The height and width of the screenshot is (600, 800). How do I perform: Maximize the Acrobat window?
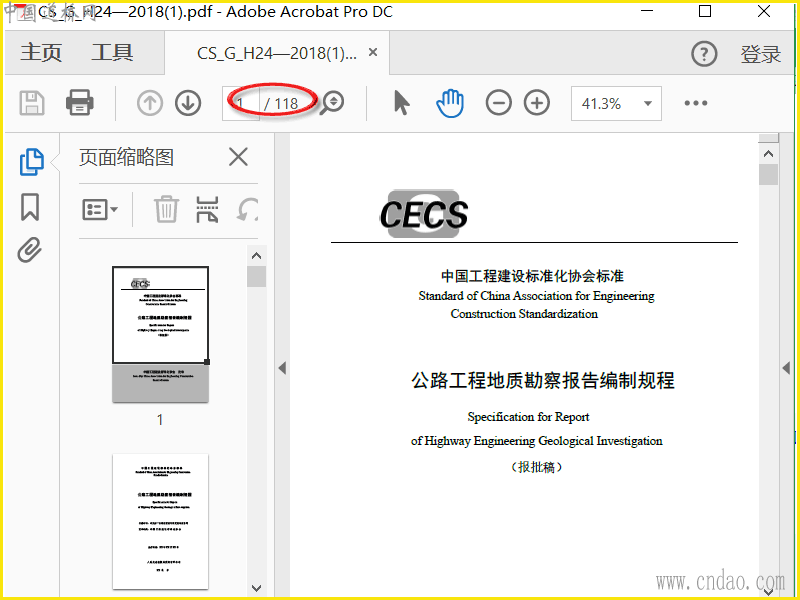(705, 11)
